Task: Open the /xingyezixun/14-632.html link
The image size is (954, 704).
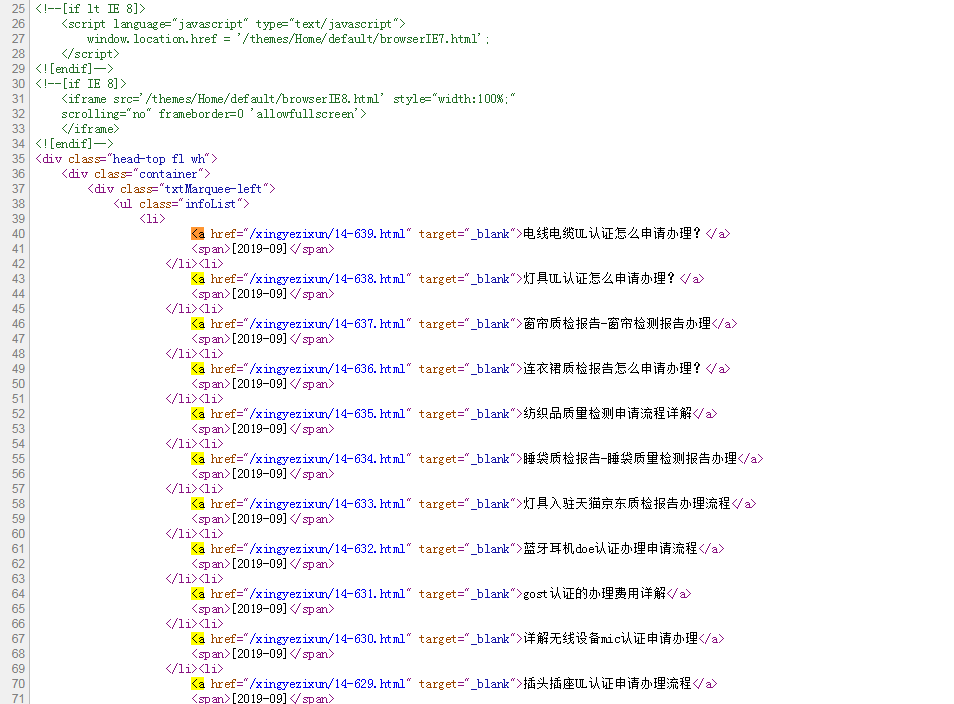Action: point(330,549)
